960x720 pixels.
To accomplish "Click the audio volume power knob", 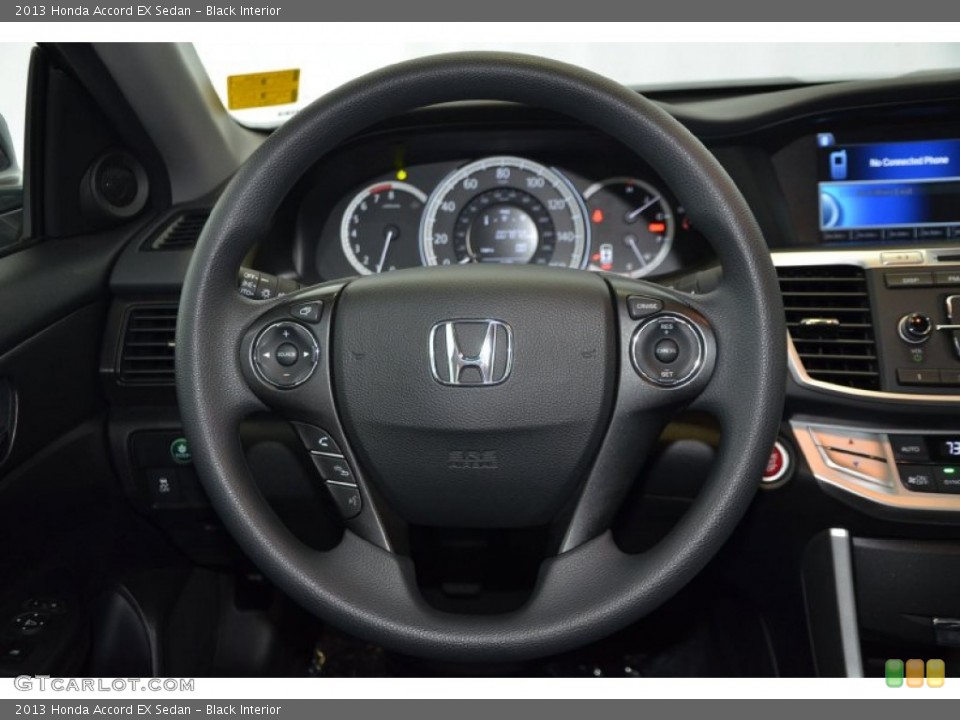I will click(x=915, y=328).
